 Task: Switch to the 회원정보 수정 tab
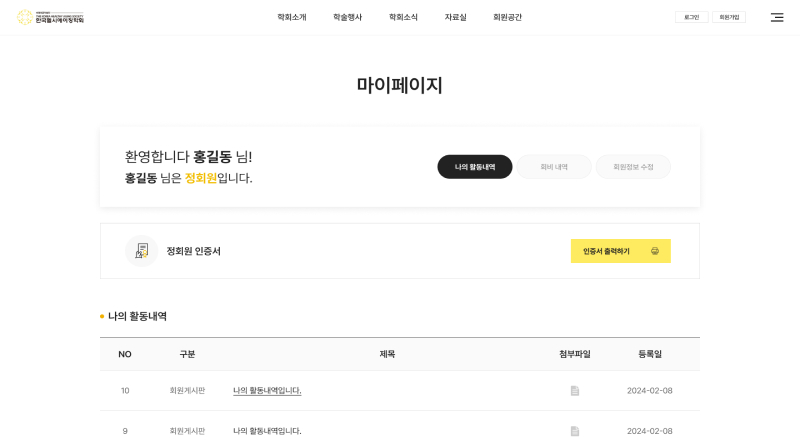click(633, 167)
